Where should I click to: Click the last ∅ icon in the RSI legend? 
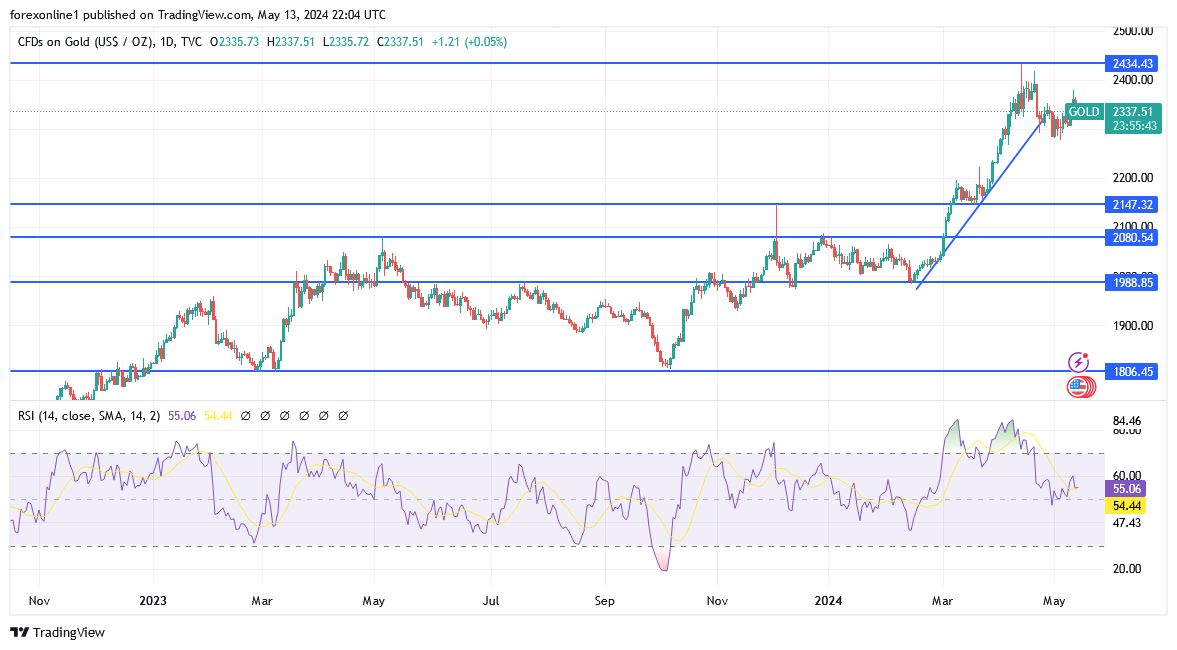coord(343,415)
